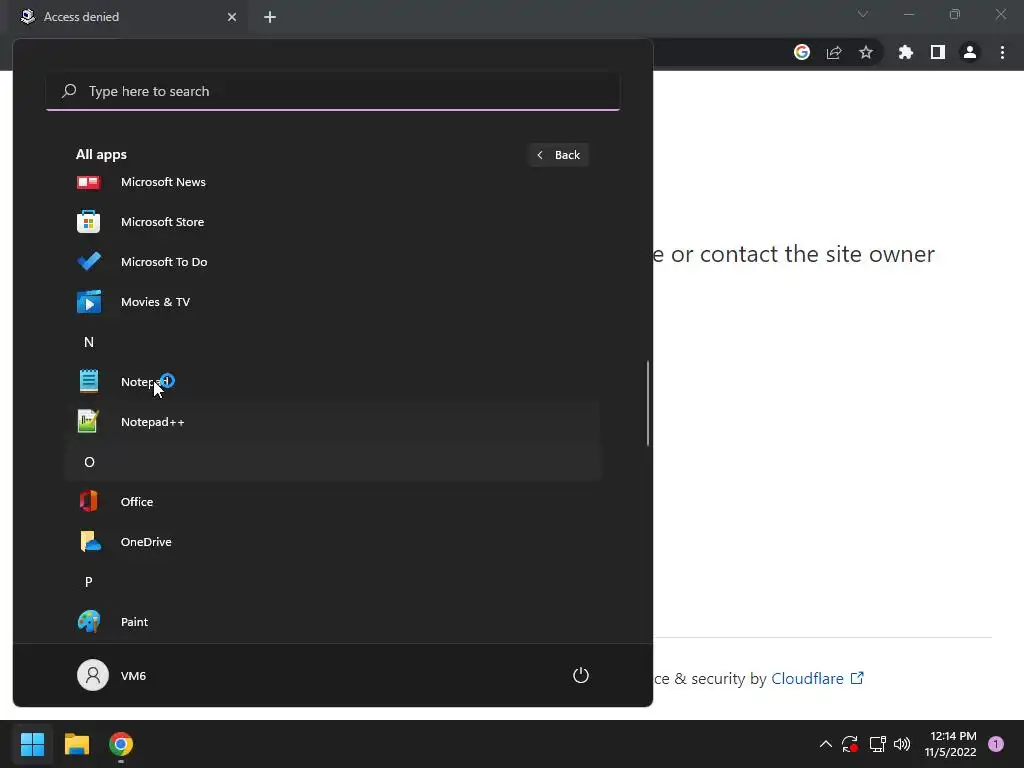Select the Microsoft News label text
The image size is (1024, 768).
[x=163, y=182]
